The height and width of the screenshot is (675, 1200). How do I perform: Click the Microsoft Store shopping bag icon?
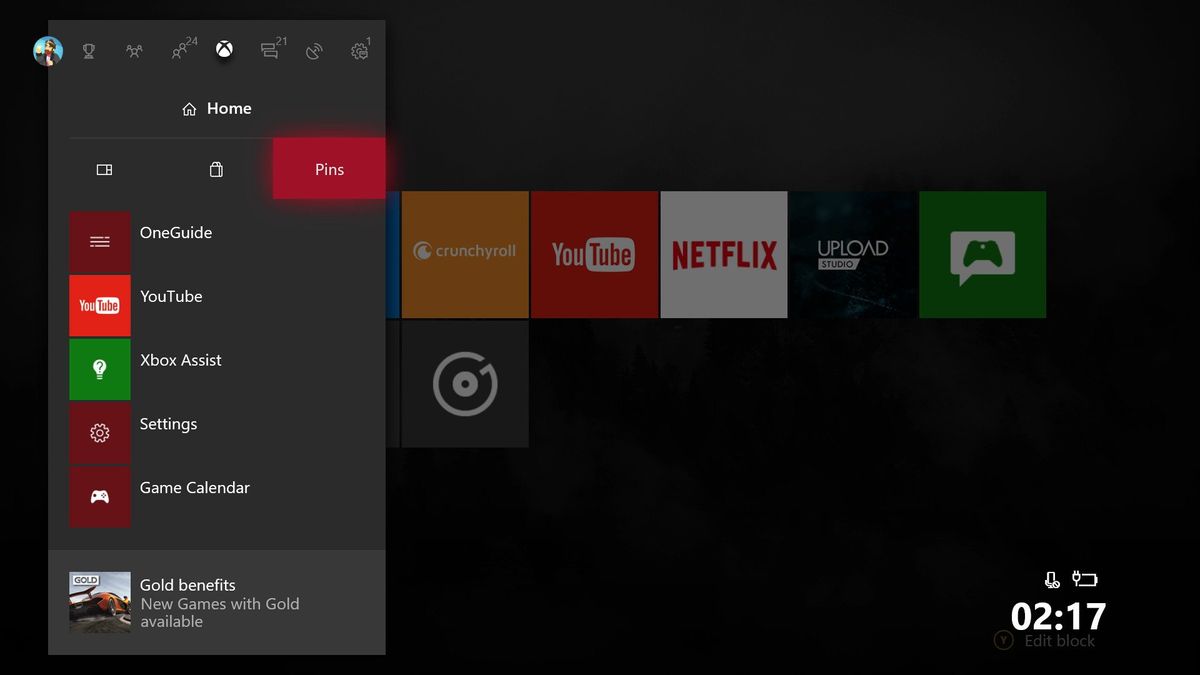(216, 169)
